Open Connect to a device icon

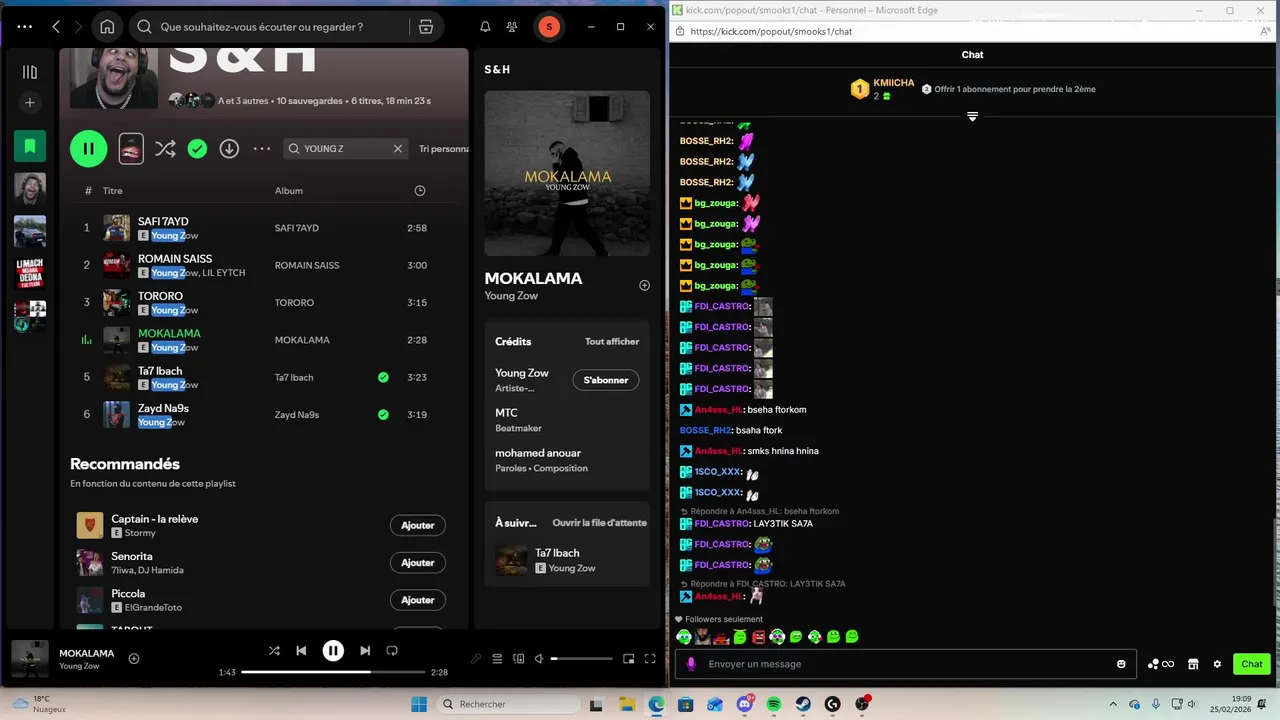tap(518, 659)
